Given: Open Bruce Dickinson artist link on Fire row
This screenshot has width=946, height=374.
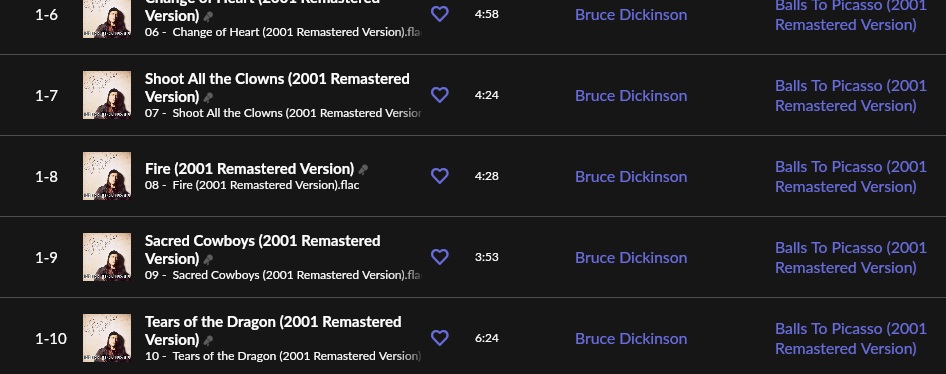Looking at the screenshot, I should pos(631,176).
